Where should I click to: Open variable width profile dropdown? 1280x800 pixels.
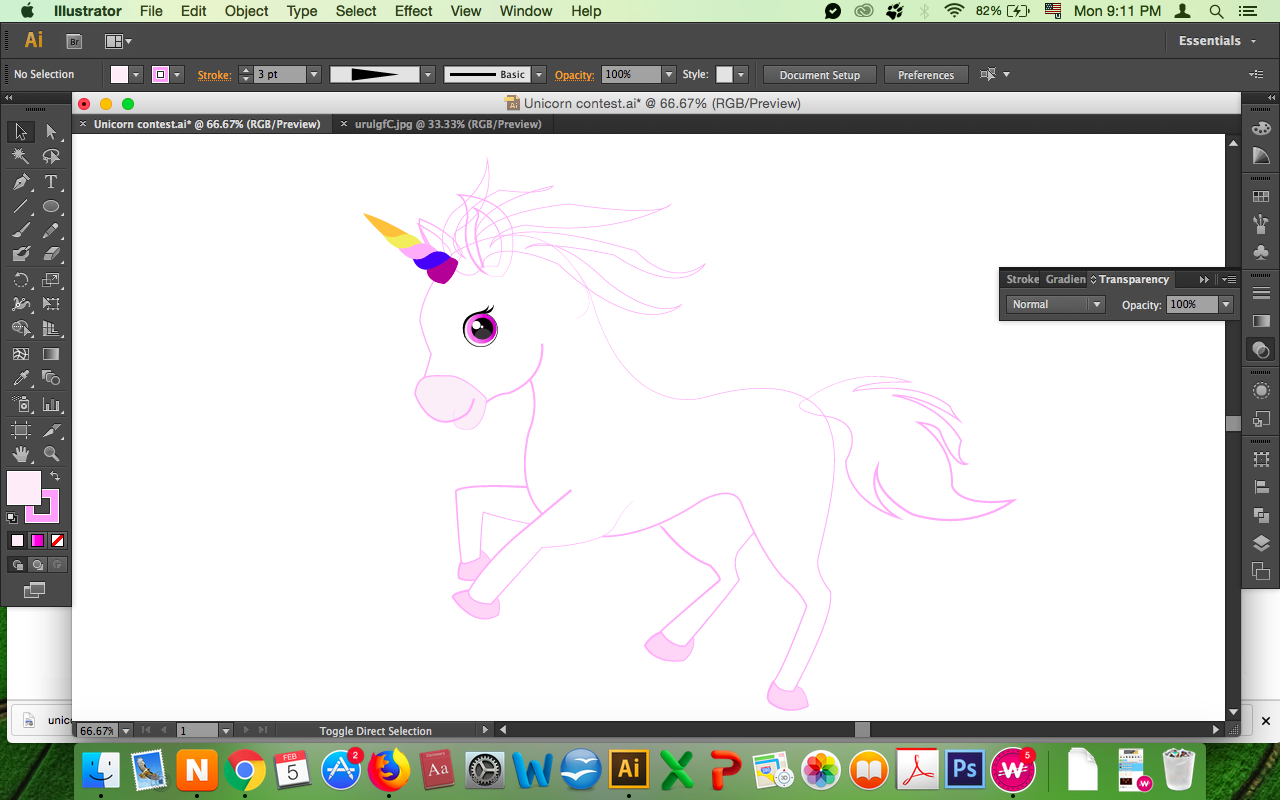tap(428, 75)
